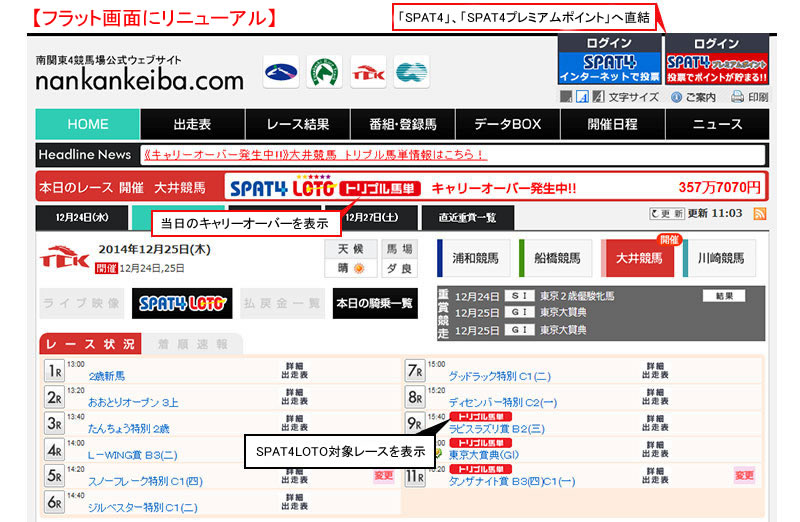Open SPAT4 login for internet betting
The width and height of the screenshot is (800, 522).
[610, 60]
